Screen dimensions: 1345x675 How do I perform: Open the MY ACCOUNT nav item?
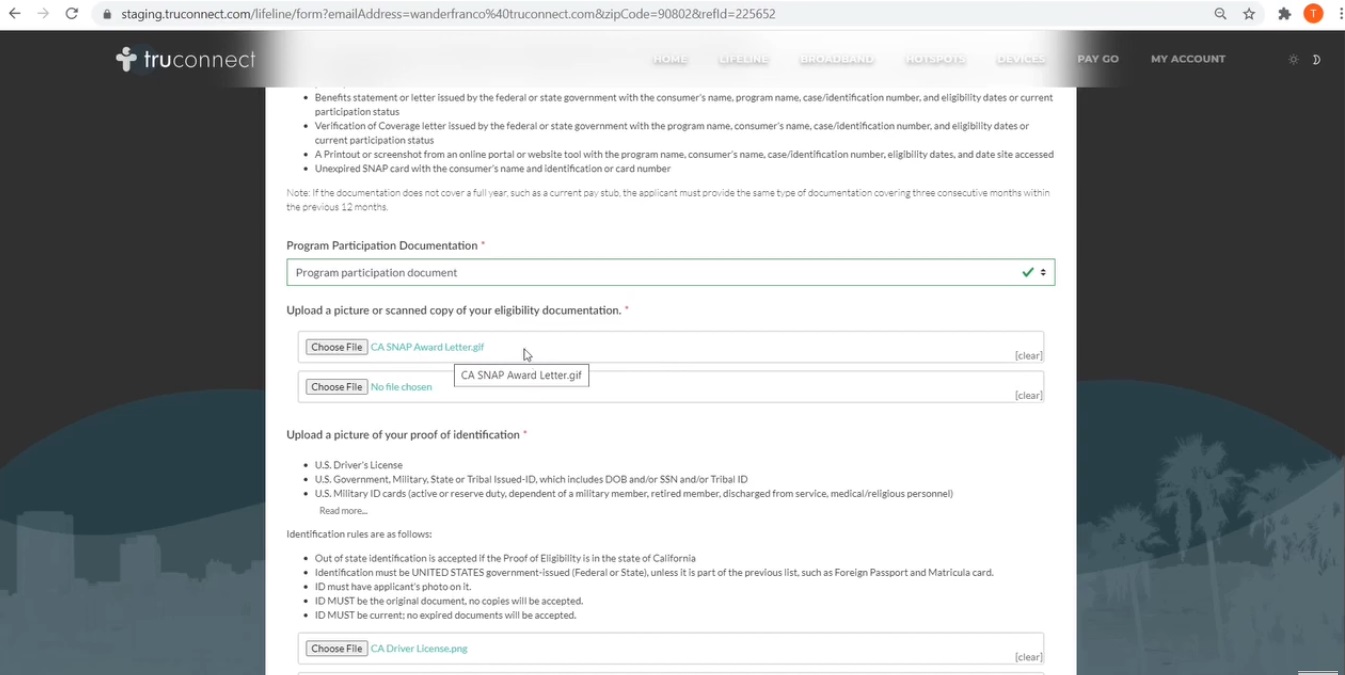(1188, 59)
